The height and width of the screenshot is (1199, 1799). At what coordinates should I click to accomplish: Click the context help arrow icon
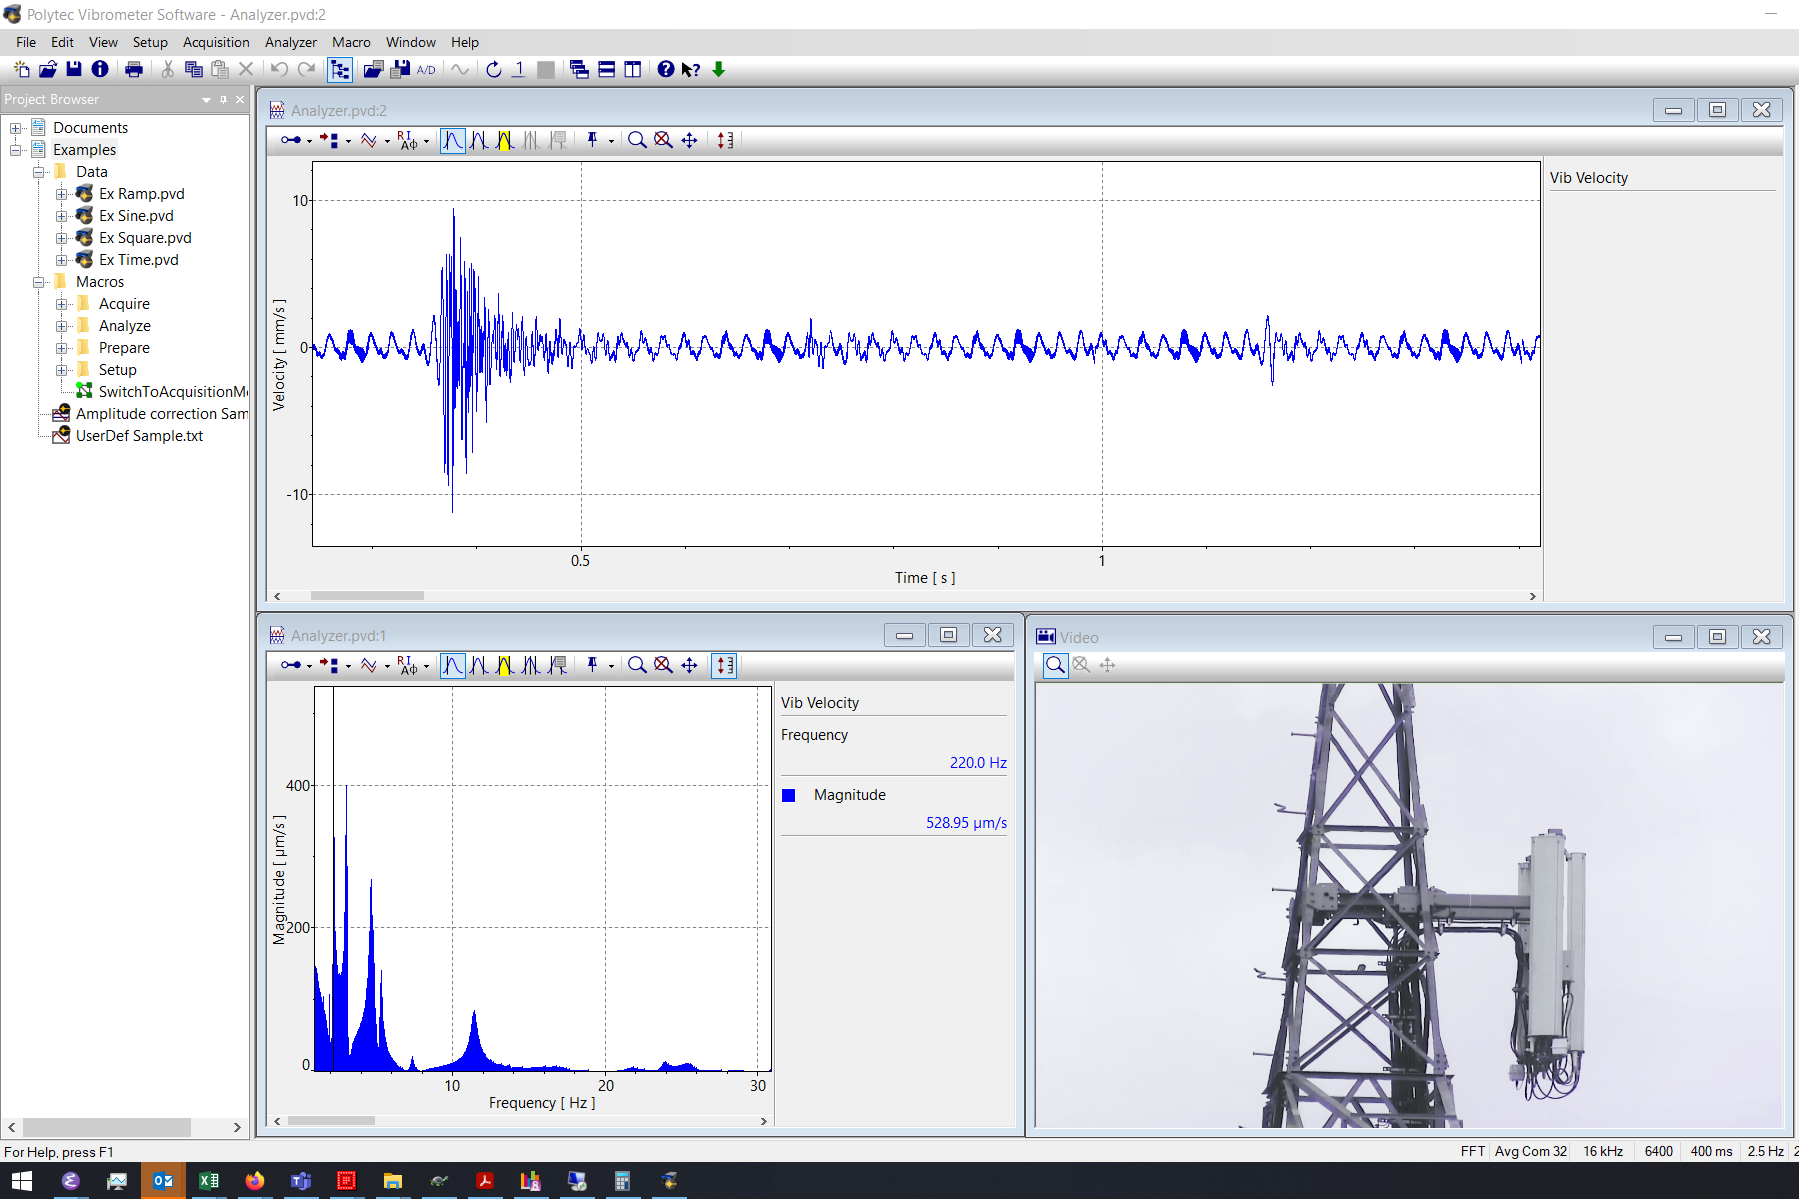[x=691, y=69]
